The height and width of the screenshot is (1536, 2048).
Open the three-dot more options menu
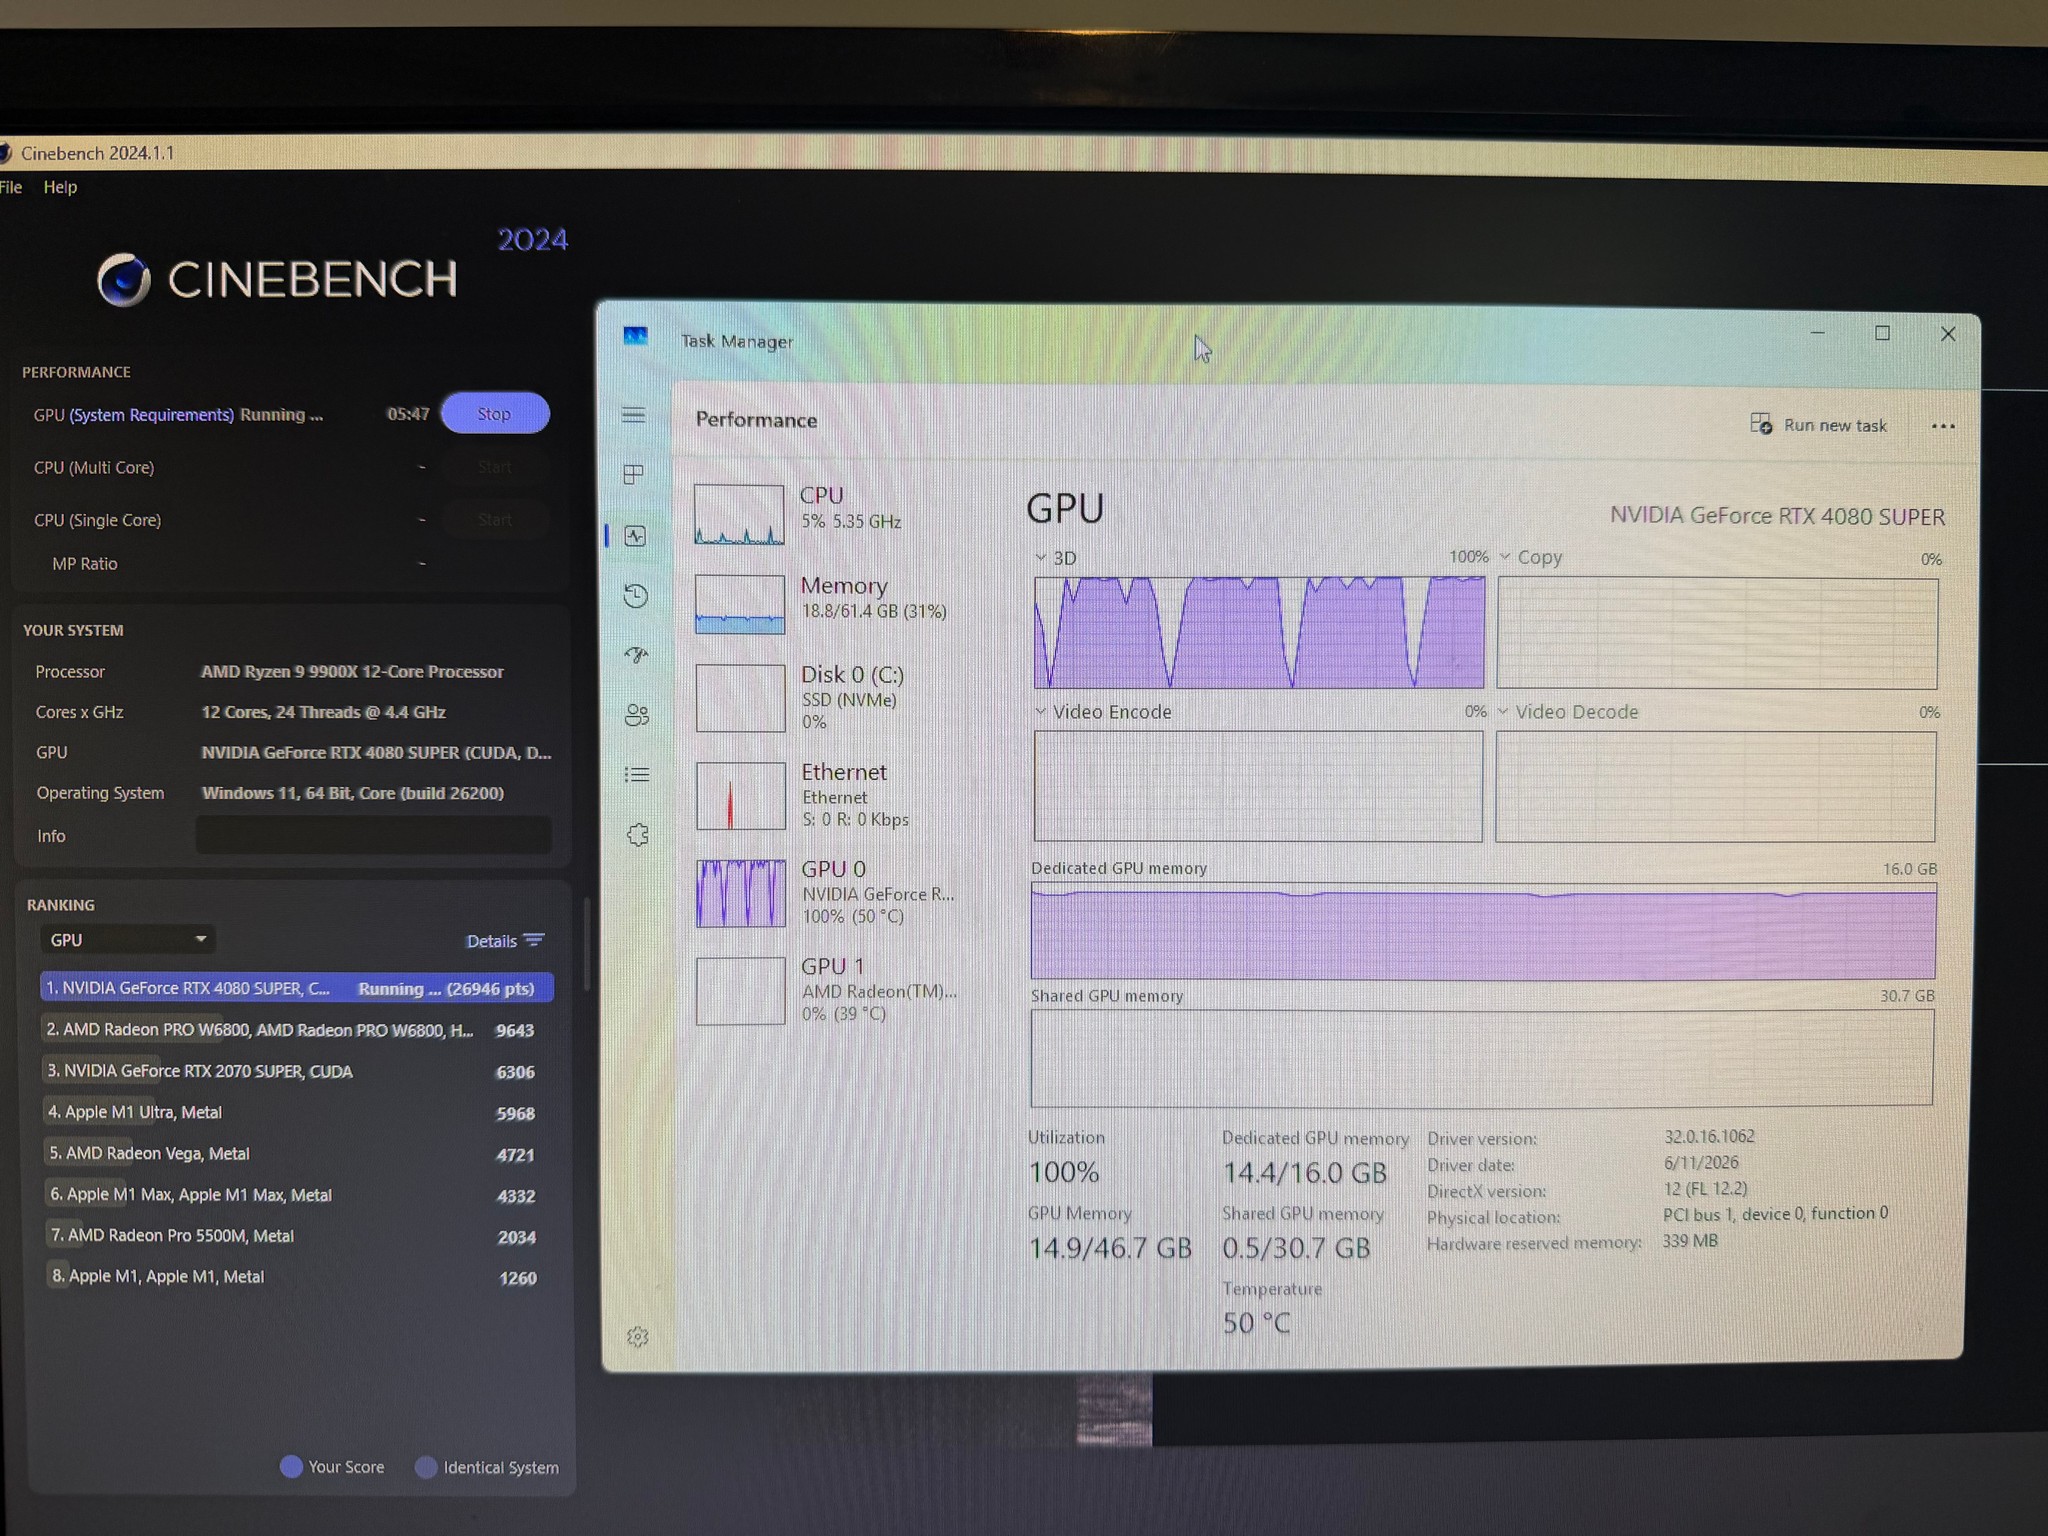tap(1942, 426)
